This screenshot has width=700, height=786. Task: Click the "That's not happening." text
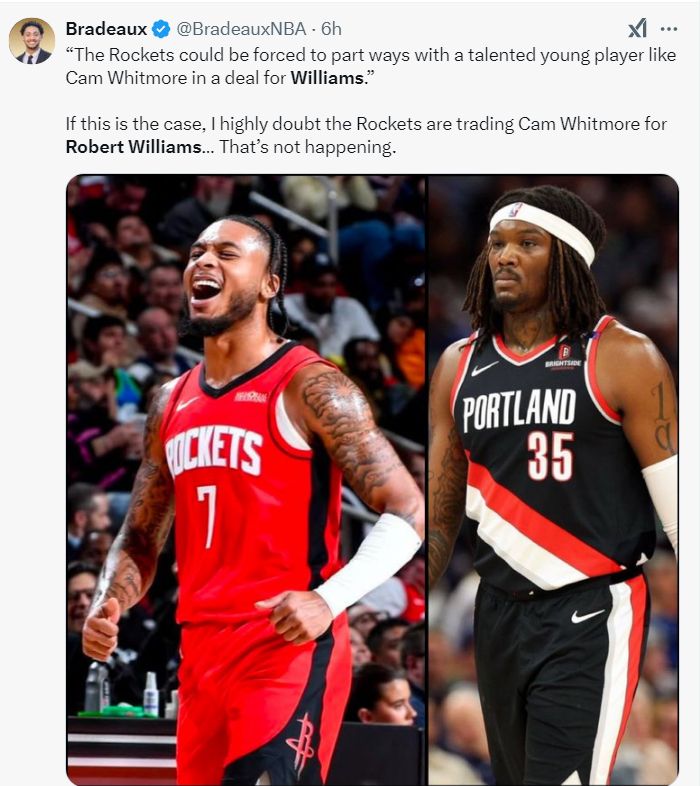307,147
